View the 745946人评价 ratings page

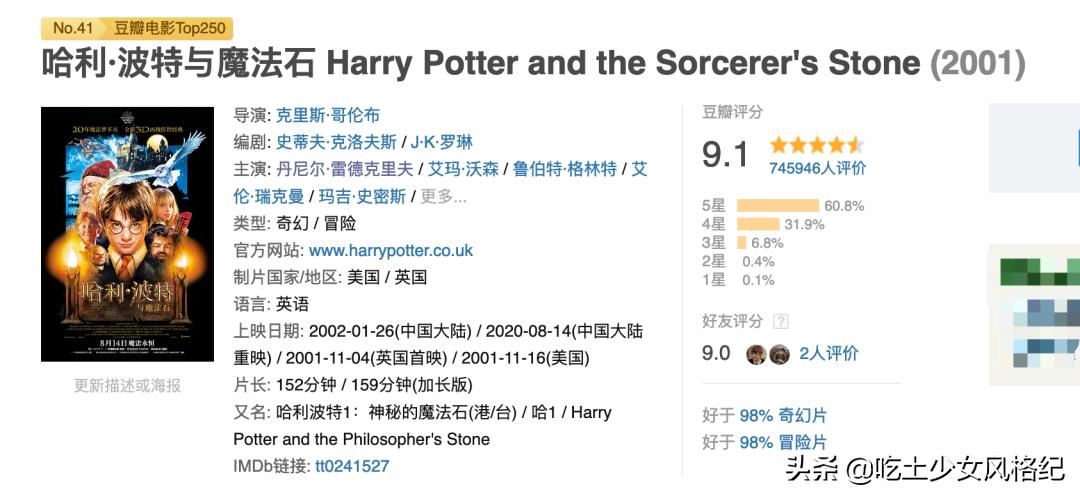pyautogui.click(x=817, y=168)
